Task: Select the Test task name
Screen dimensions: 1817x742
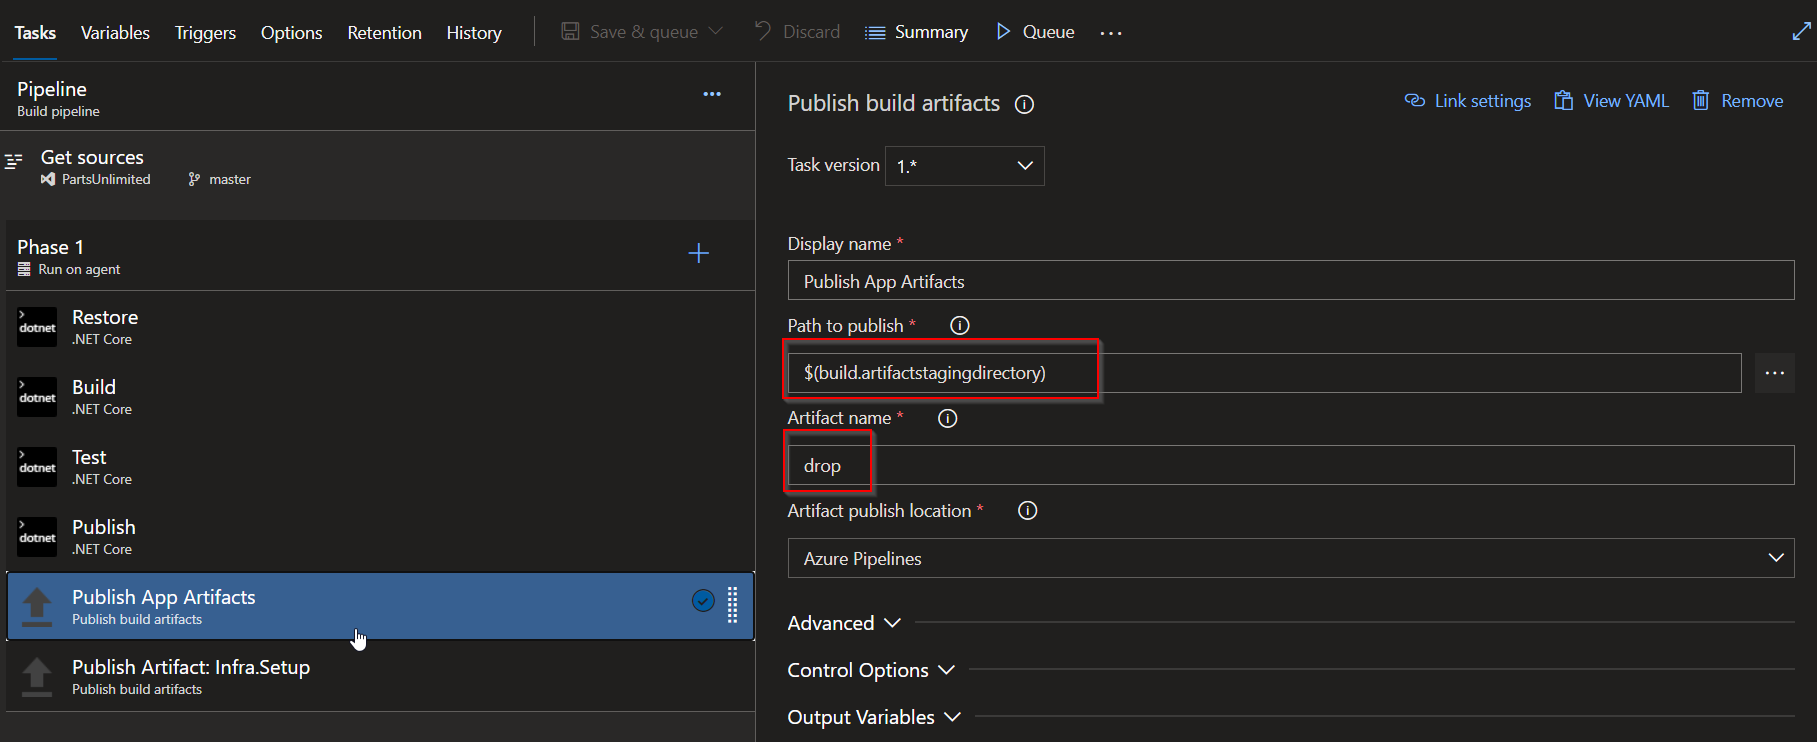Action: click(x=89, y=457)
